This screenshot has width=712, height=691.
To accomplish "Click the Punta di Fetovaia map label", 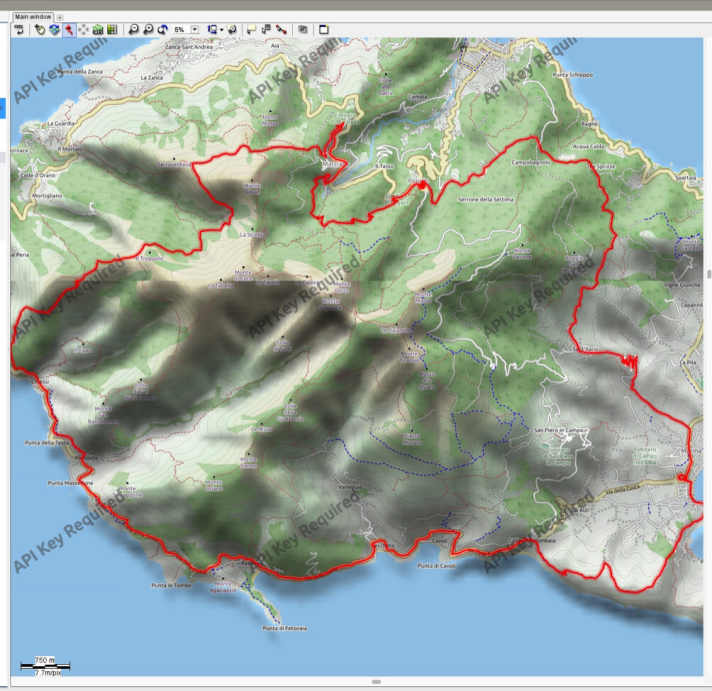I will (x=285, y=628).
